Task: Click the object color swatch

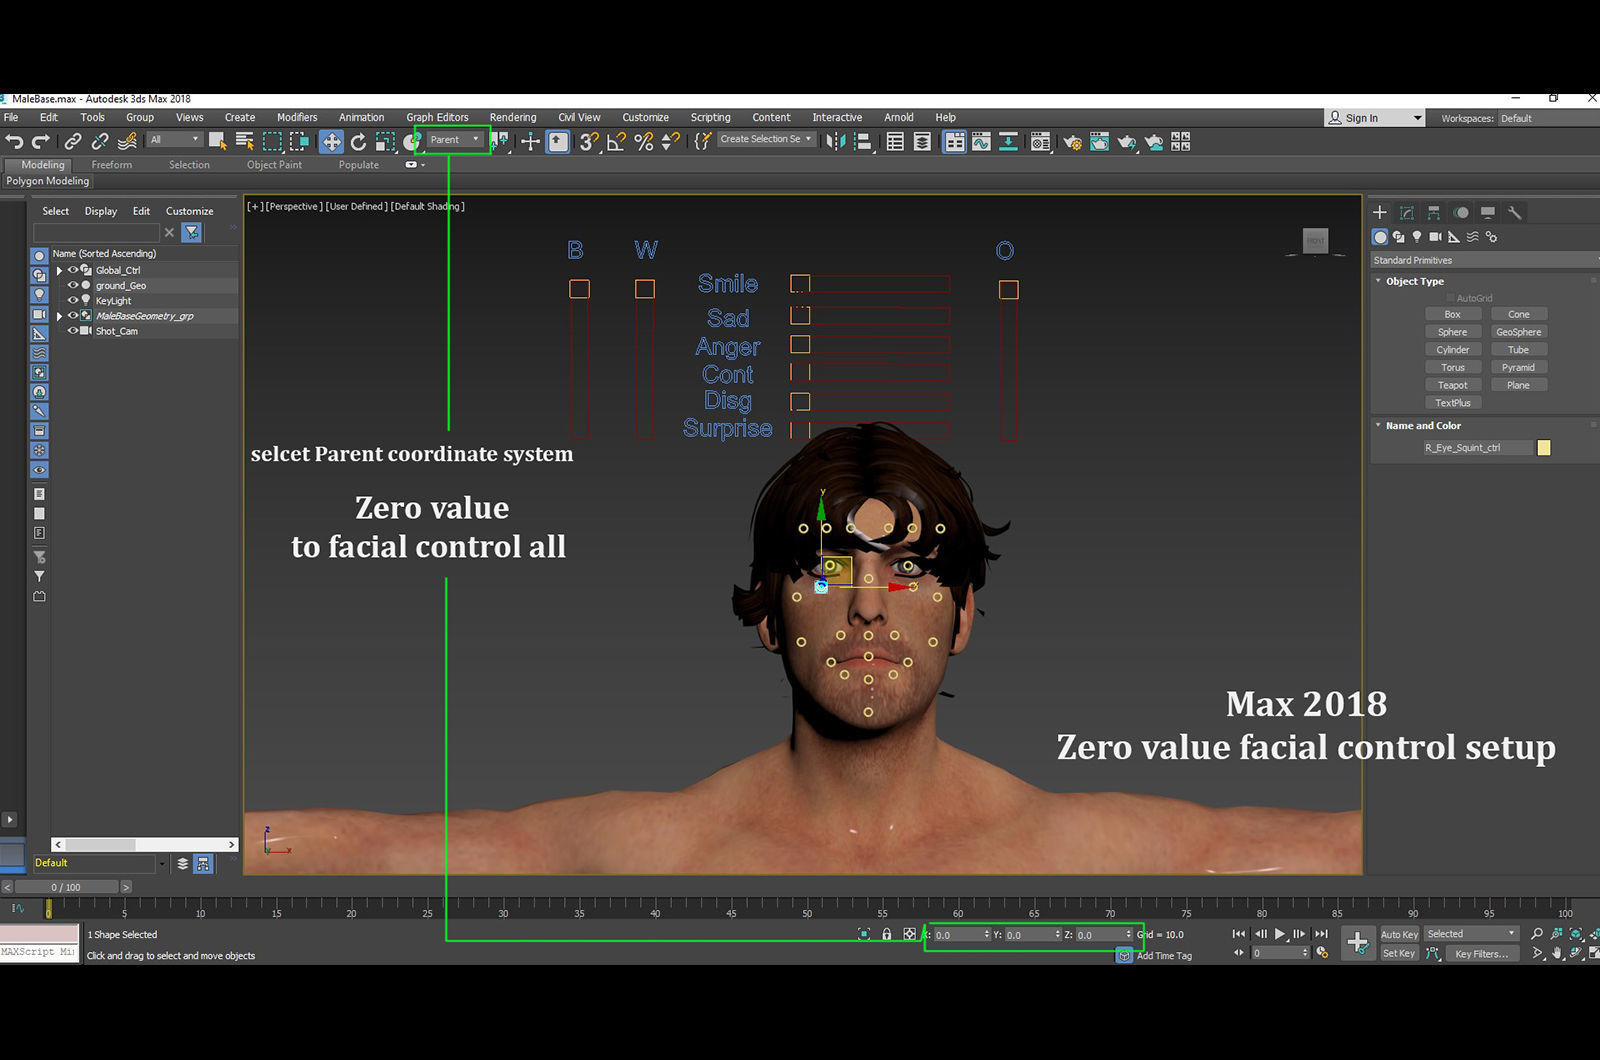Action: point(1544,448)
